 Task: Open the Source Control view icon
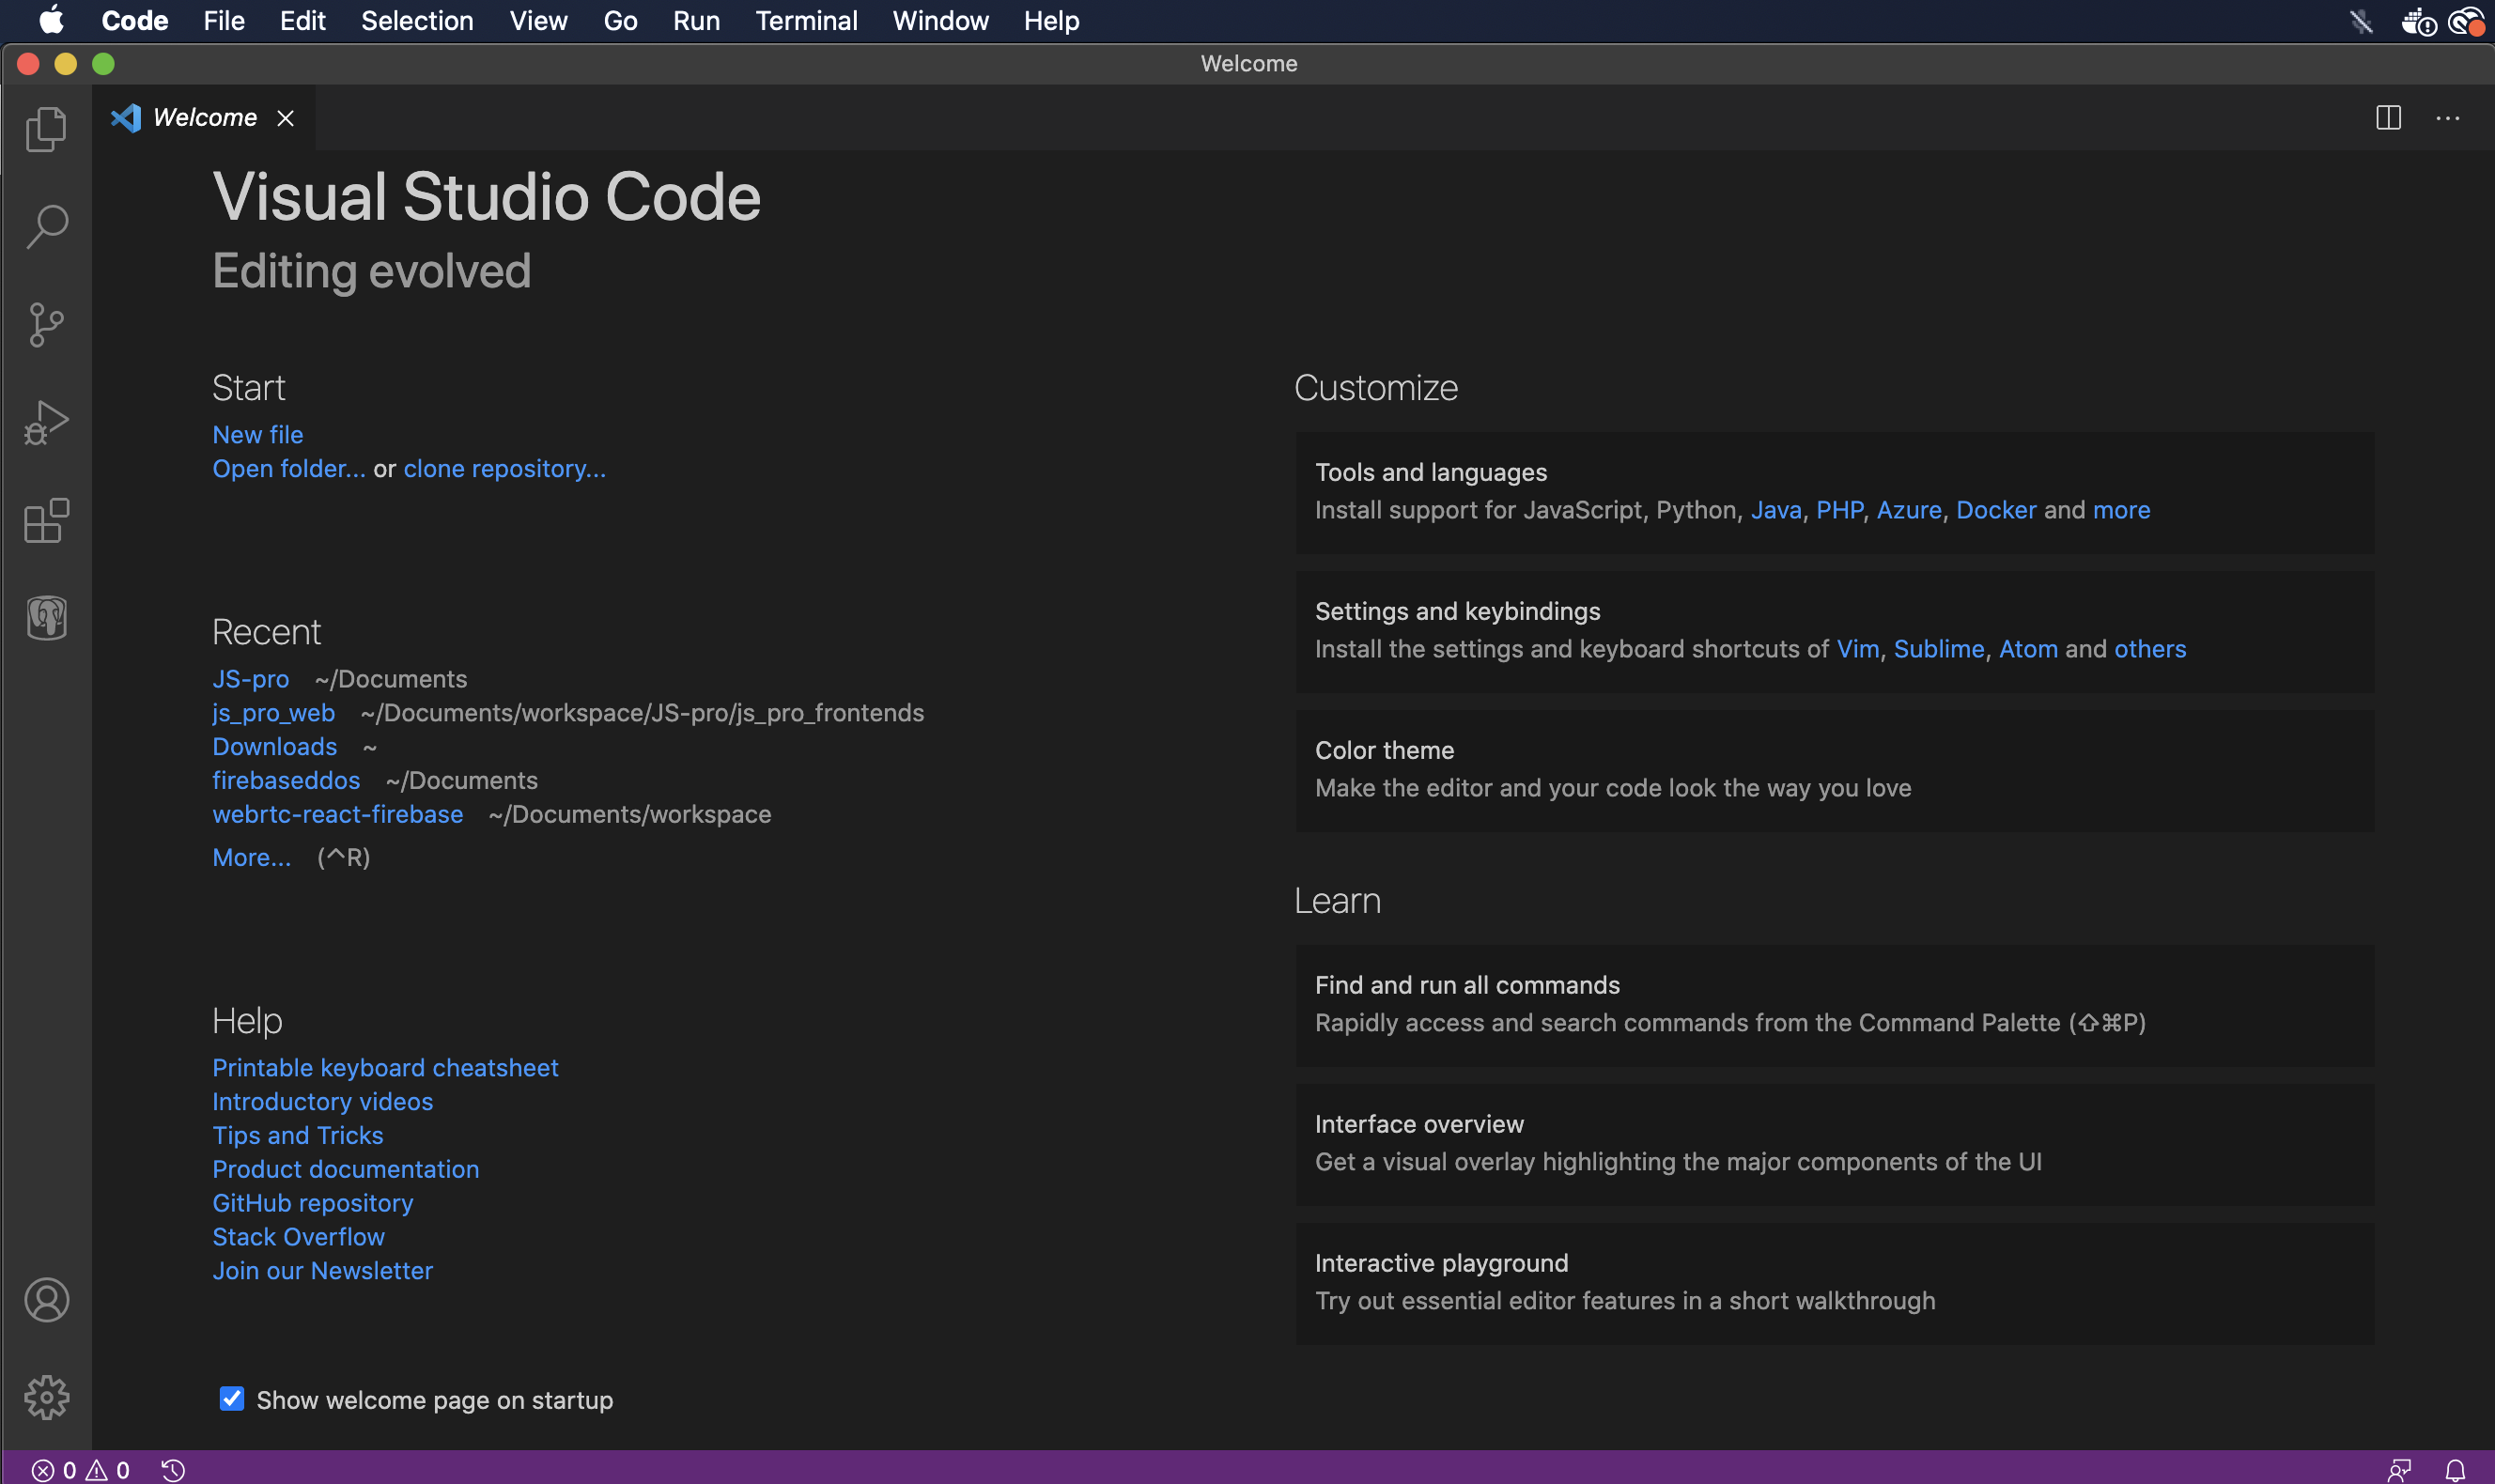click(46, 325)
